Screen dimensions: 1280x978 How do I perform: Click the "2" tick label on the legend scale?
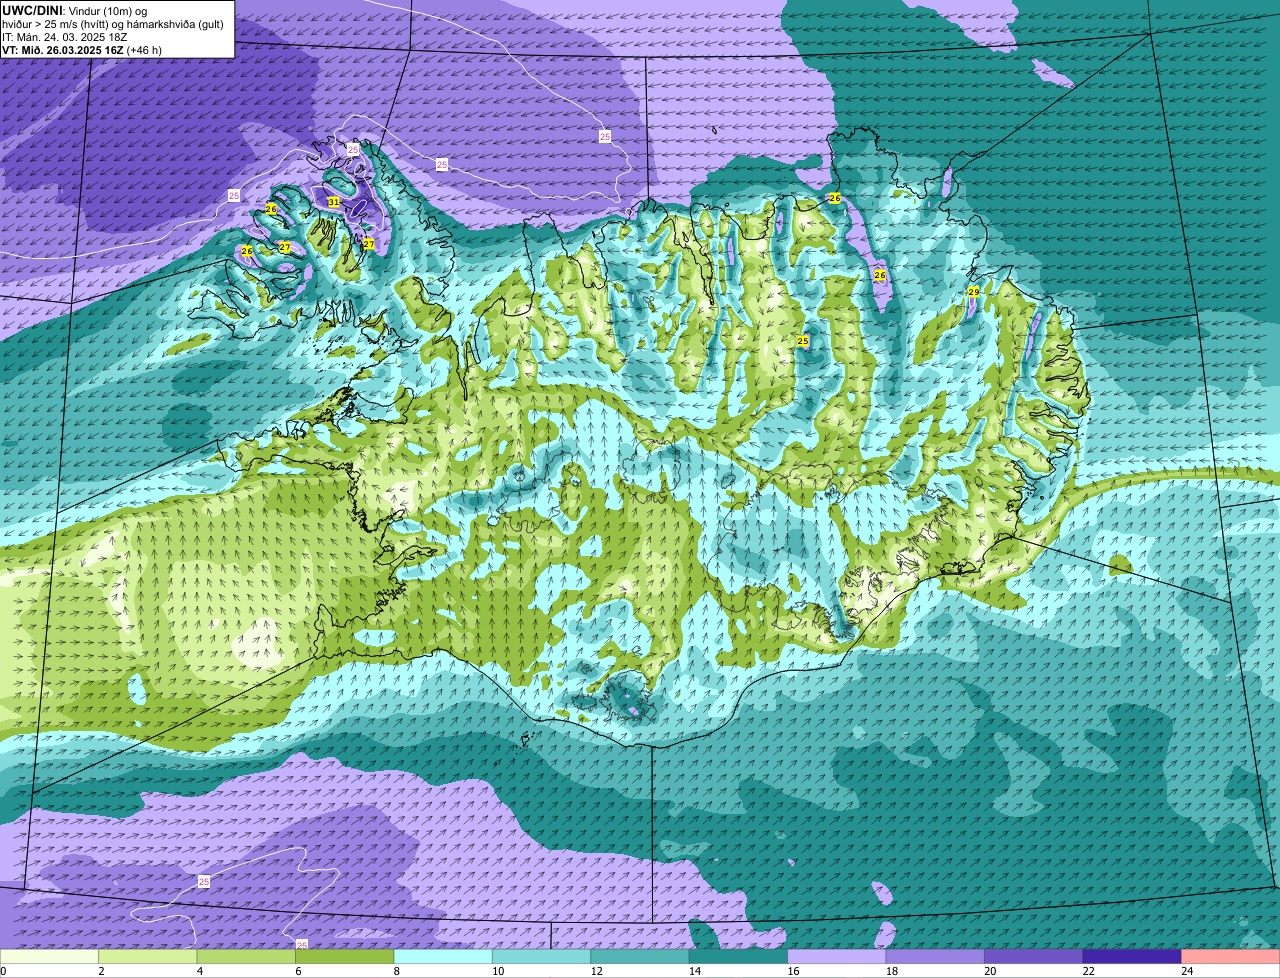coord(100,971)
